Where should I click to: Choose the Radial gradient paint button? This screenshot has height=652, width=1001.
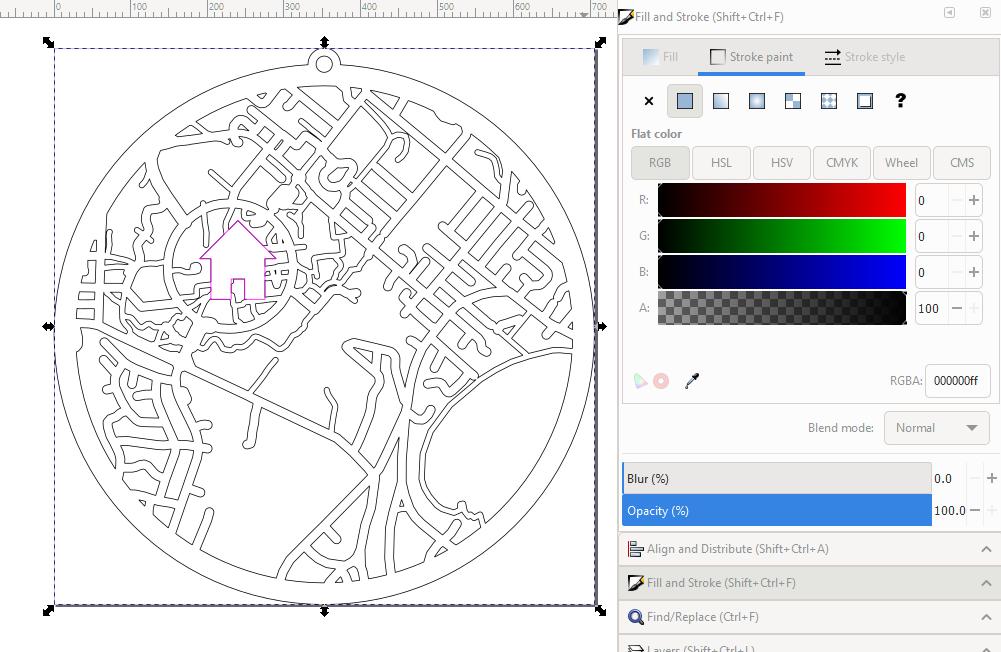point(756,101)
